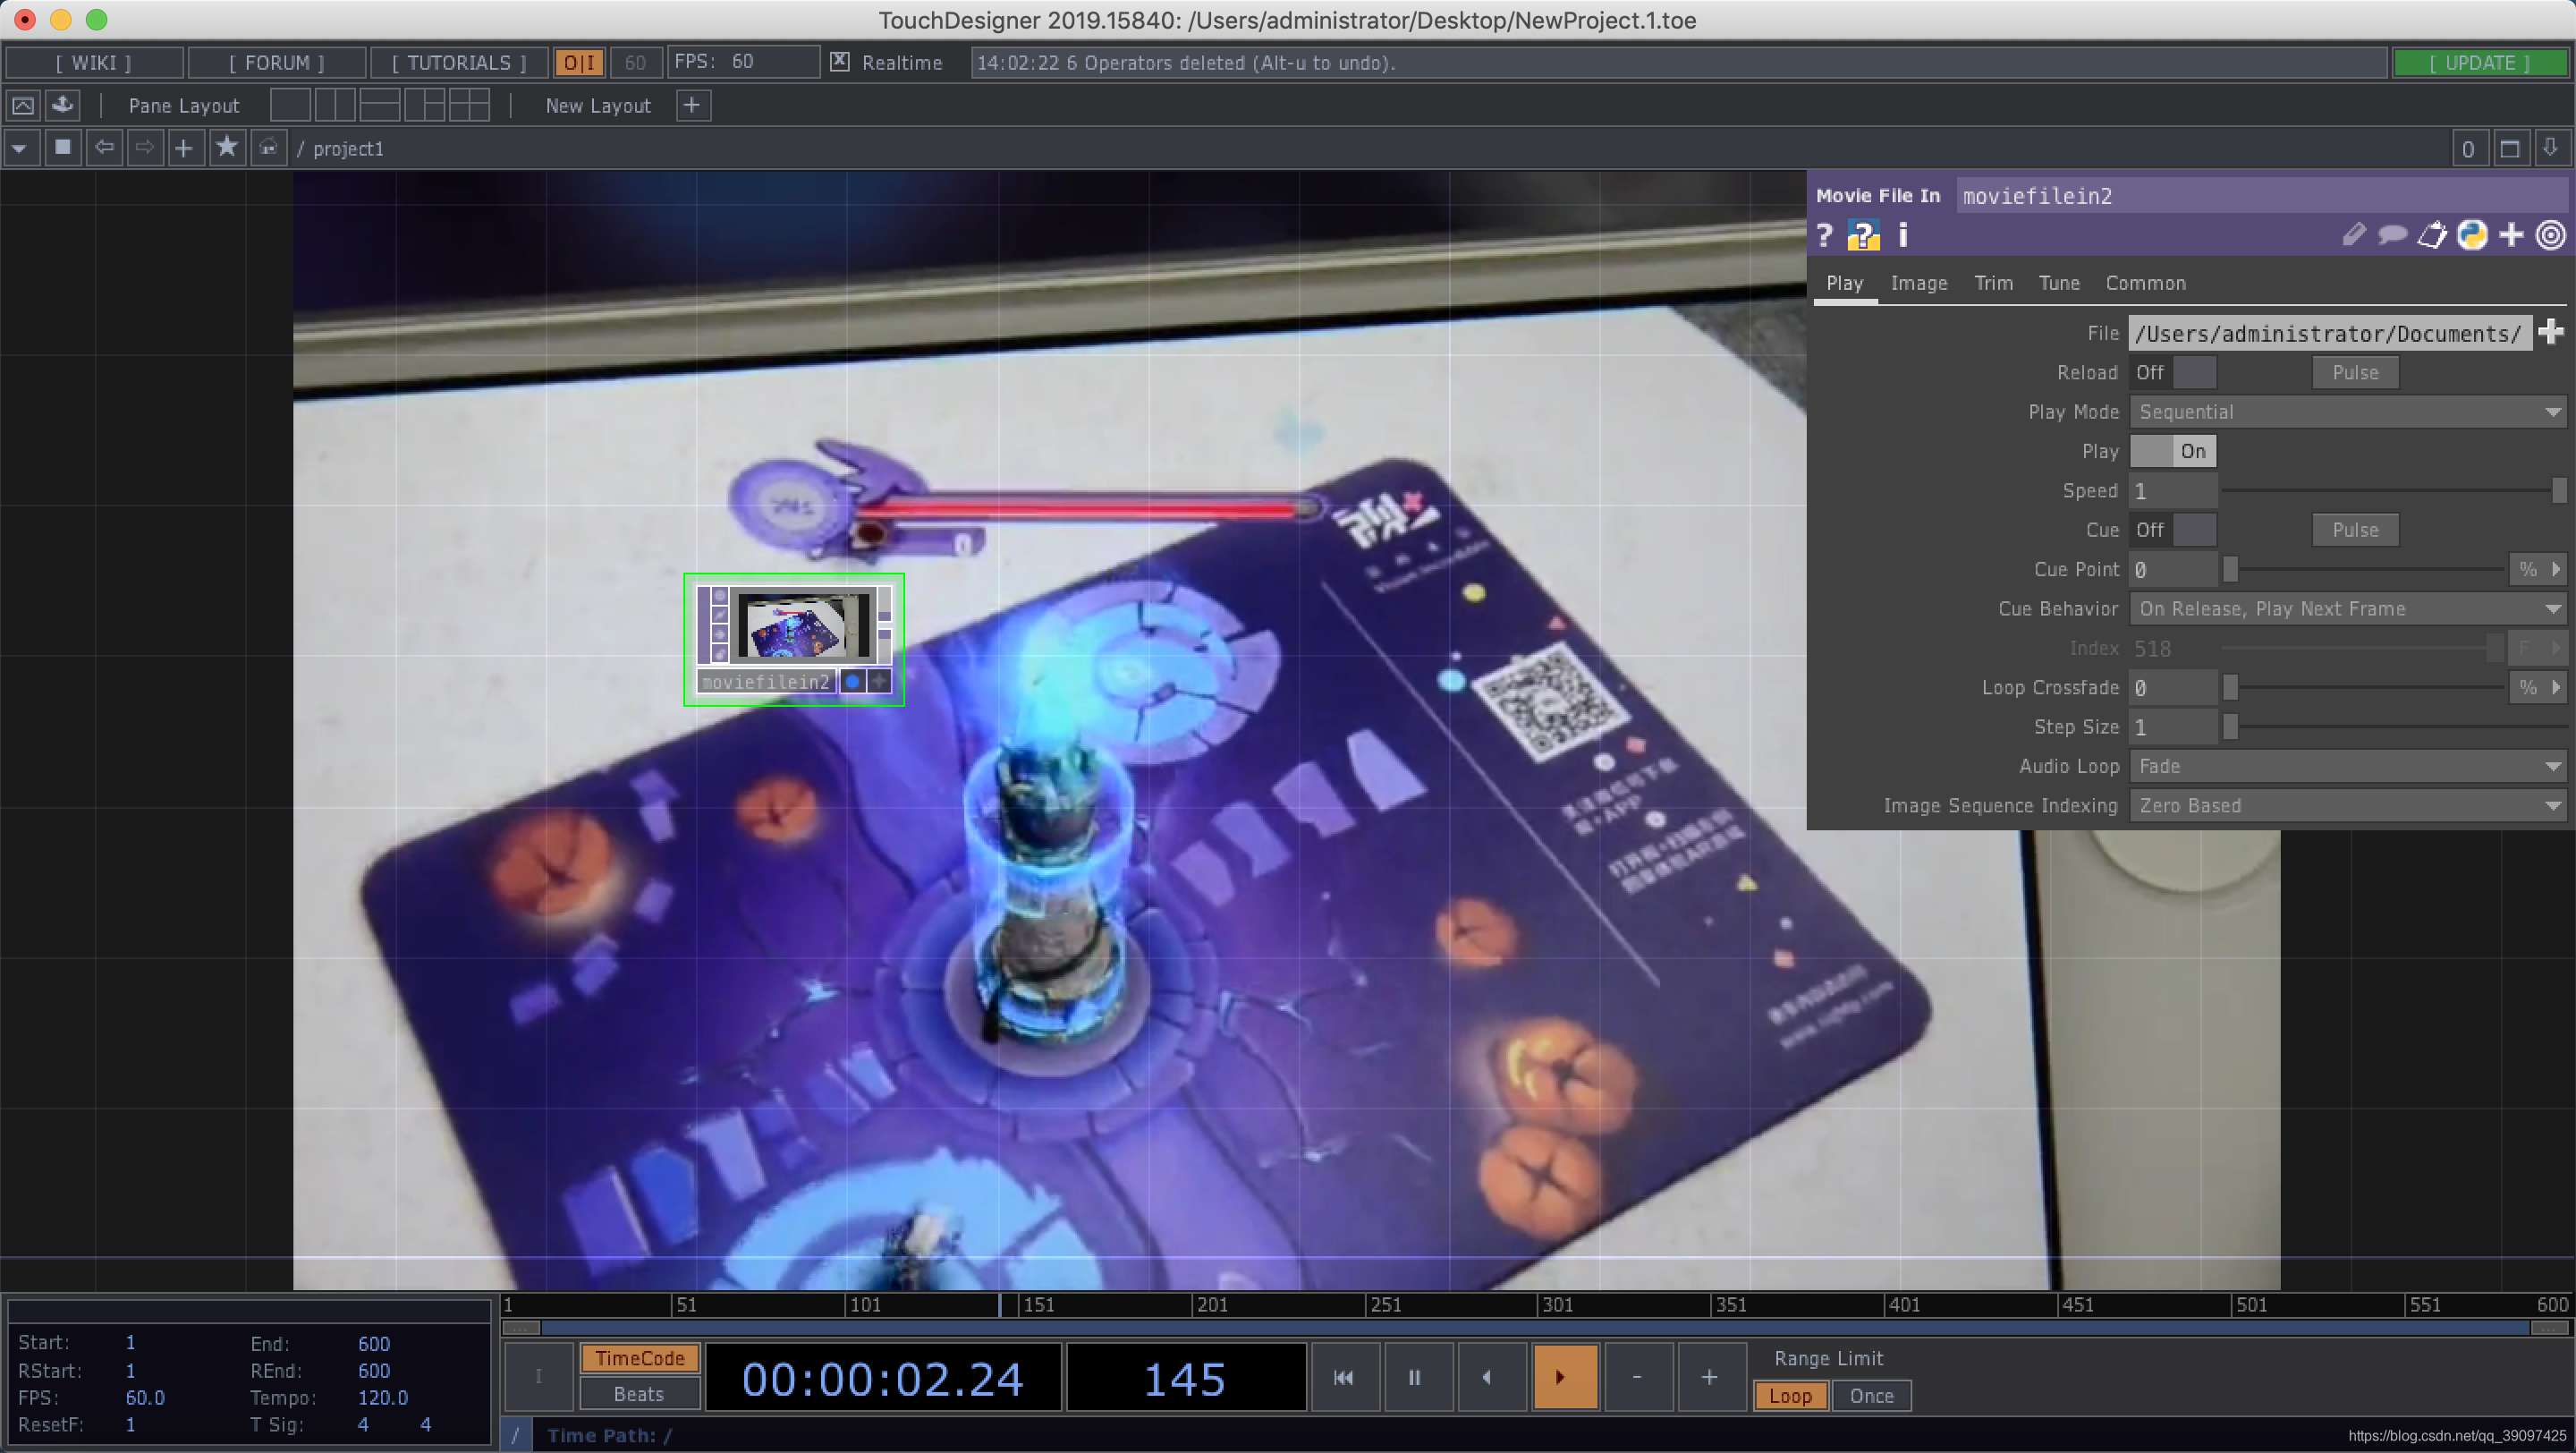Toggle the blue viewer-active dot on moviefilein2 node
2576x1453 pixels.
point(853,682)
